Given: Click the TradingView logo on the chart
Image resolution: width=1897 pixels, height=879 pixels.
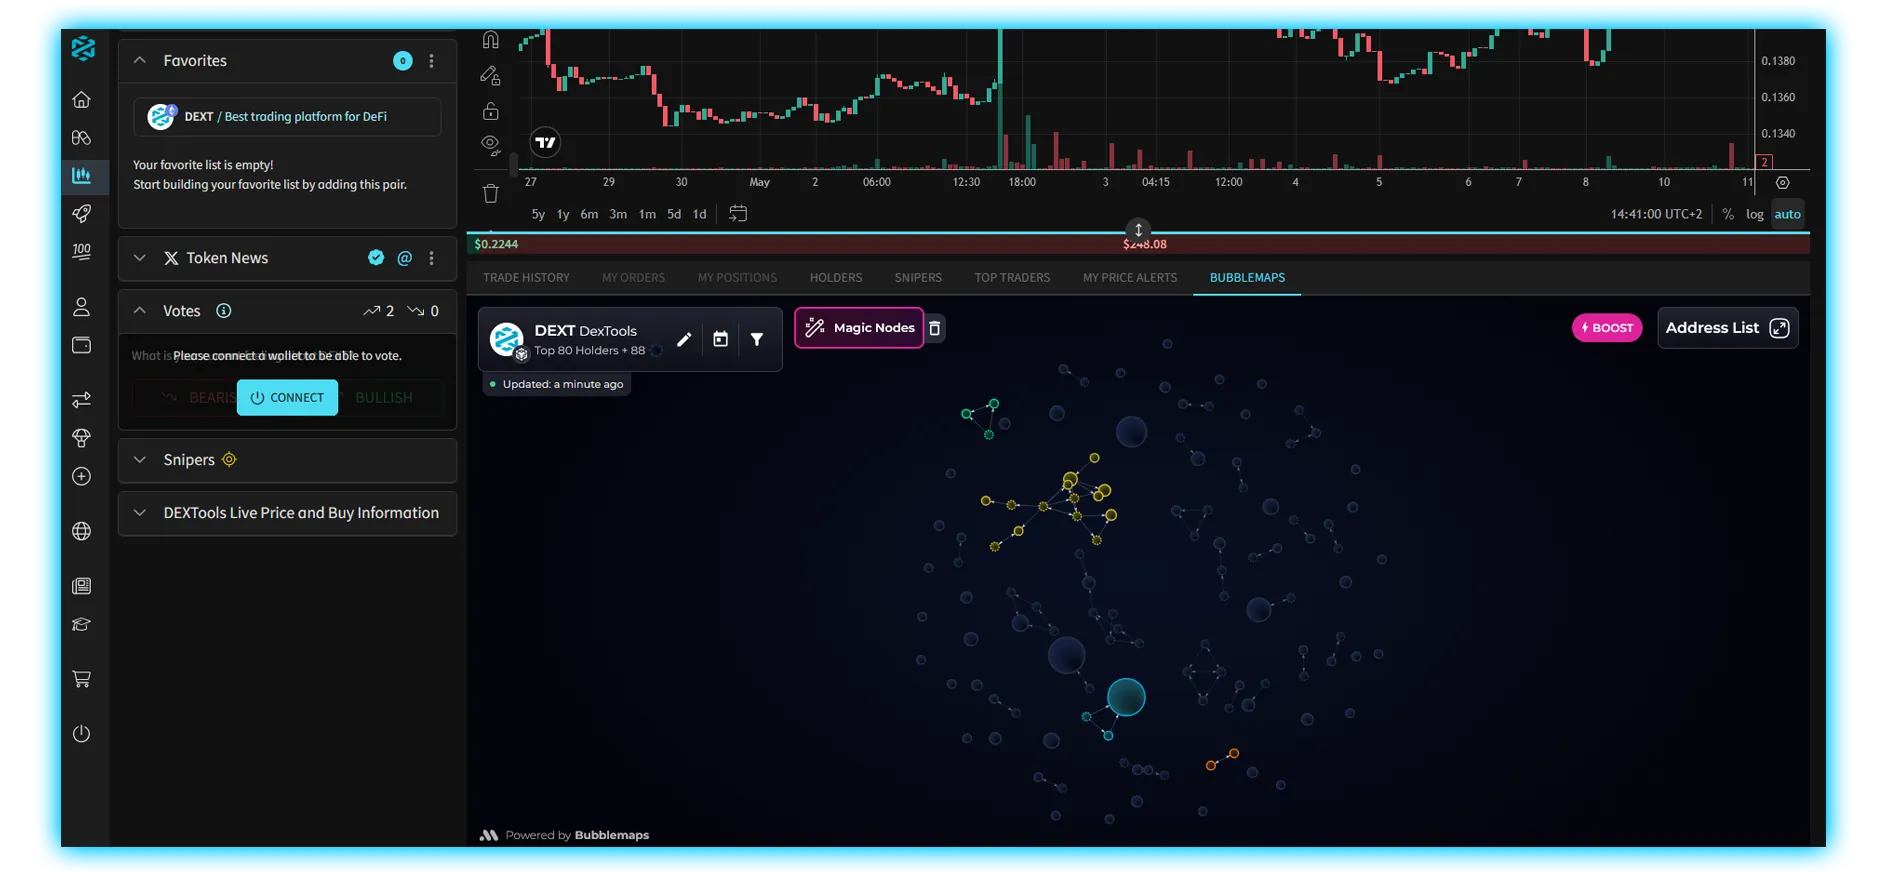Looking at the screenshot, I should [x=545, y=142].
